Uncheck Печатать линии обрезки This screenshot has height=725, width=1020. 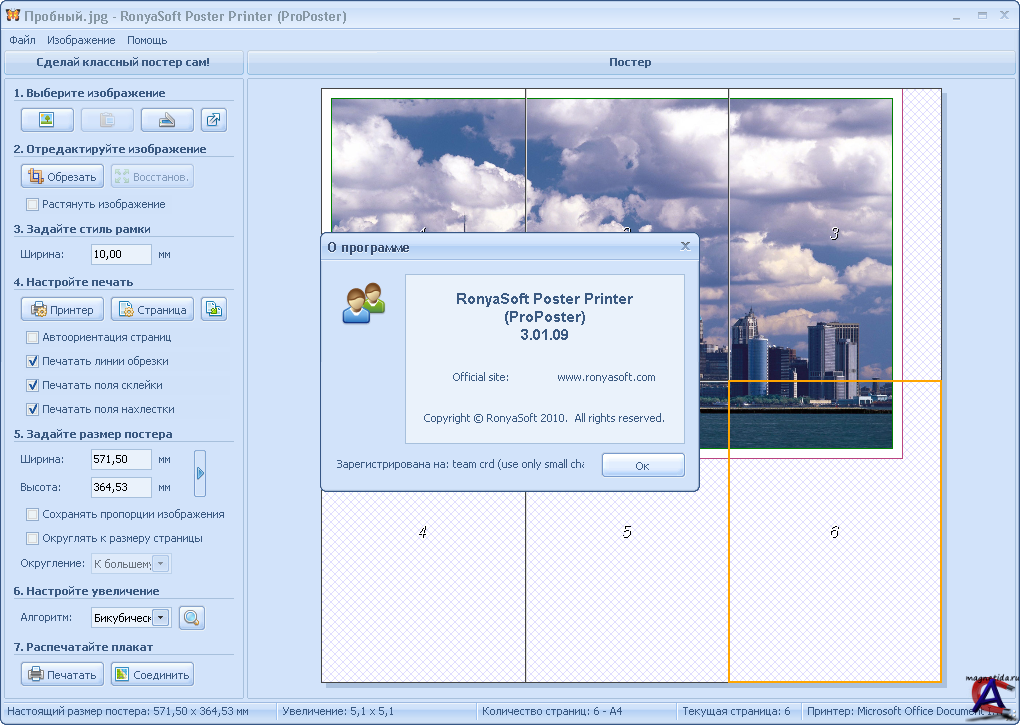(x=33, y=361)
